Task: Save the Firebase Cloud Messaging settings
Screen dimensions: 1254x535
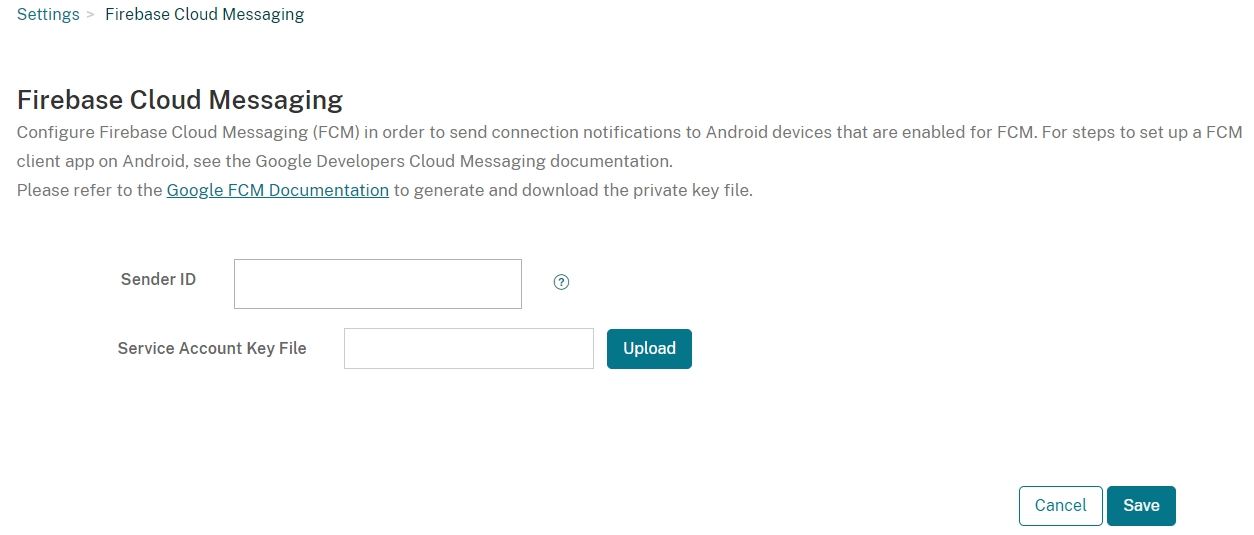Action: click(x=1141, y=506)
